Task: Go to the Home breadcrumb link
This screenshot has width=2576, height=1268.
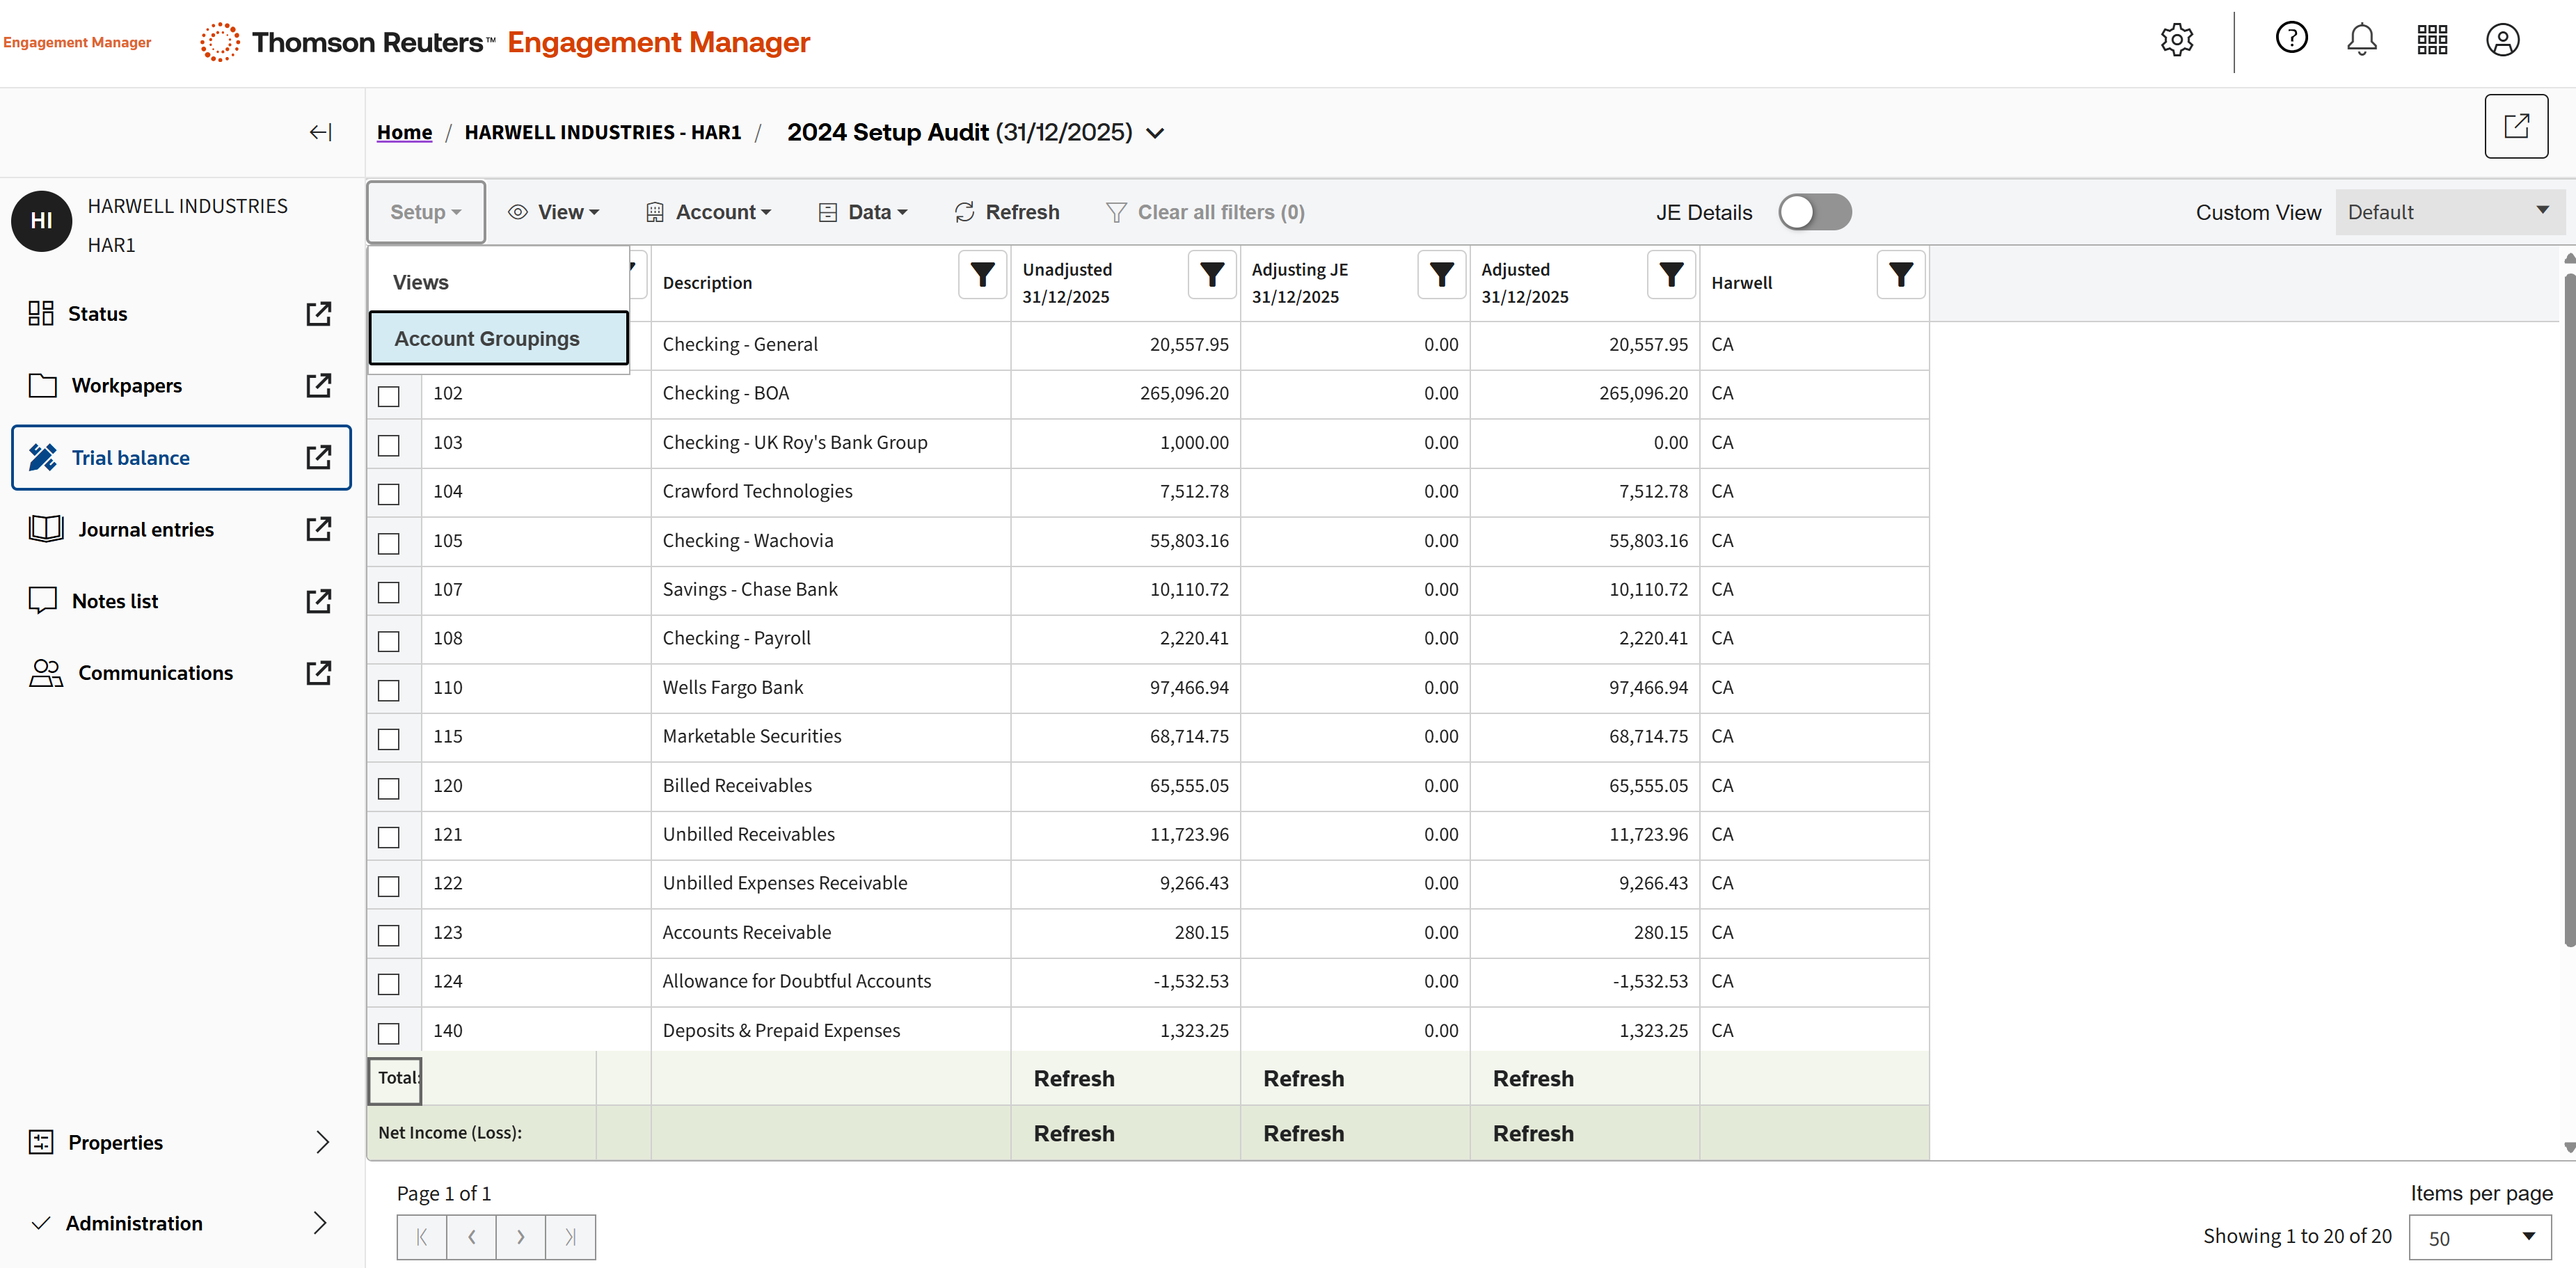Action: 404,132
